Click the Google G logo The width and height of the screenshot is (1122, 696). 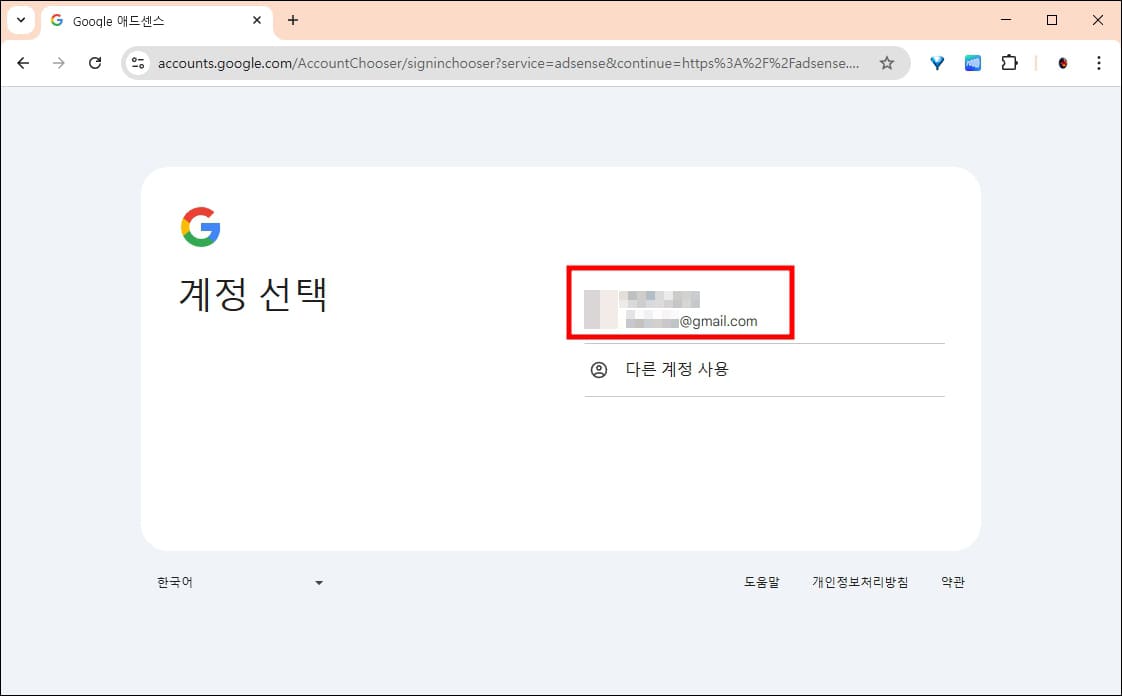200,227
